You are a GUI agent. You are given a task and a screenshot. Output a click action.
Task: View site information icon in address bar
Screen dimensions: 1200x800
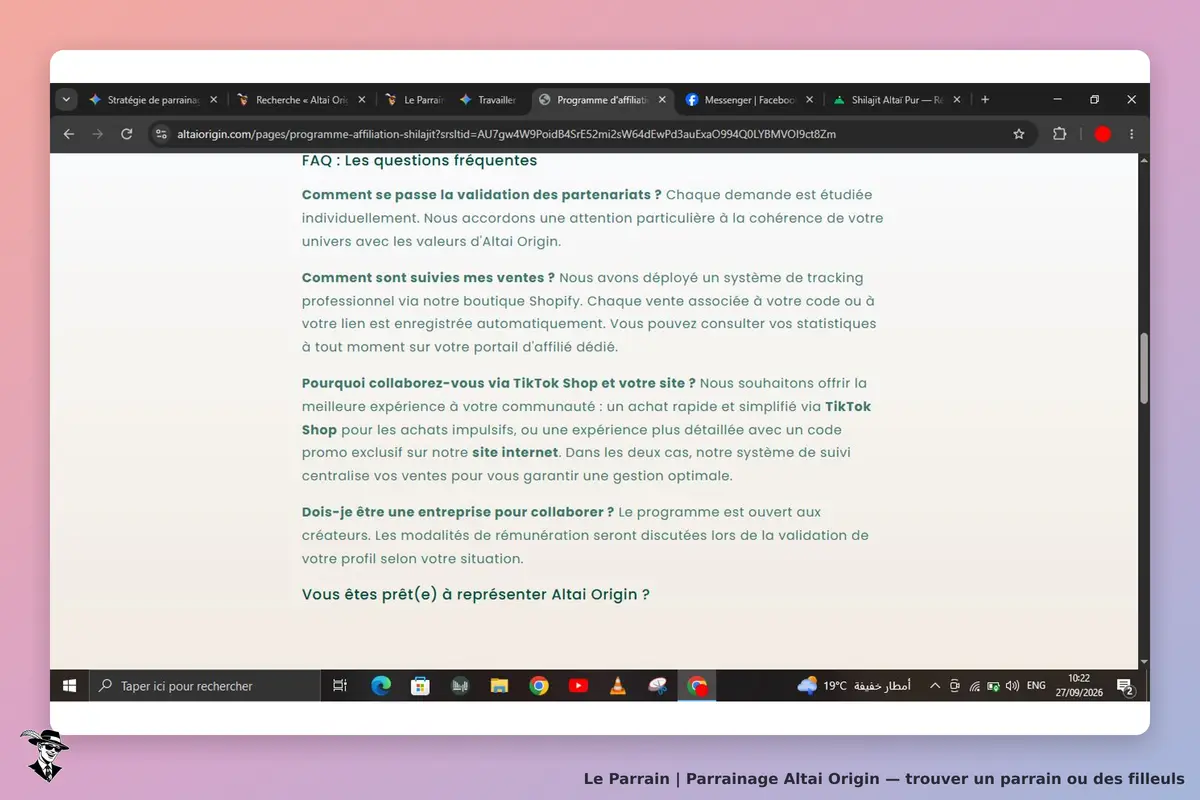point(162,134)
